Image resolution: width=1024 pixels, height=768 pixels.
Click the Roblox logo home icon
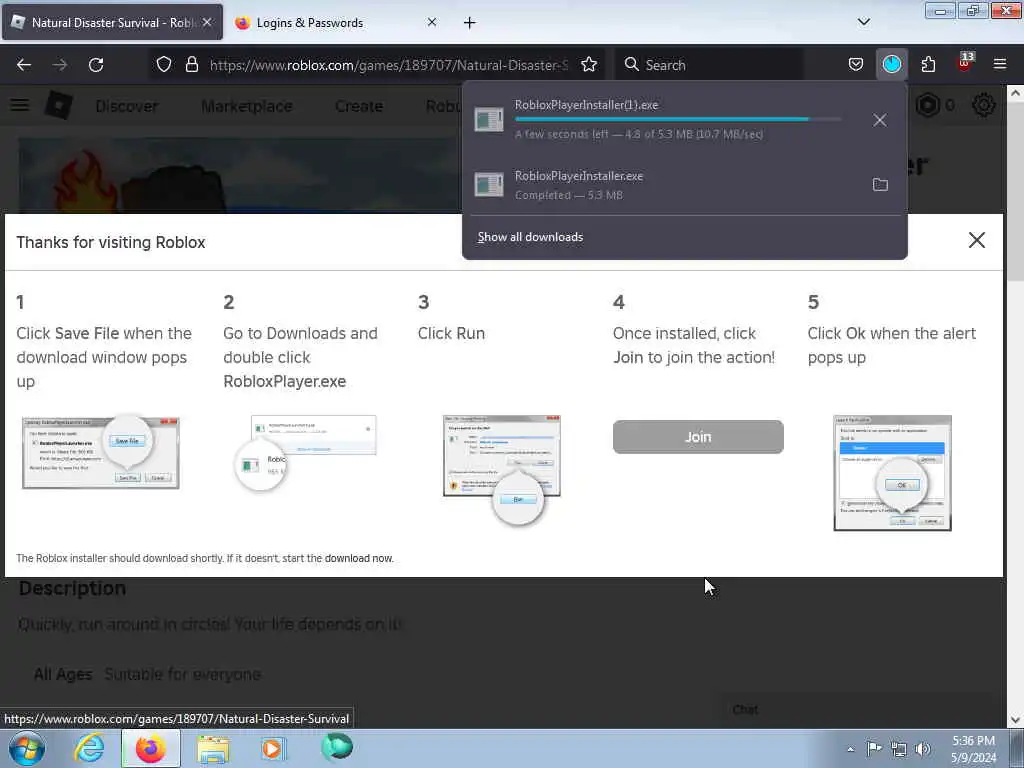(x=59, y=105)
